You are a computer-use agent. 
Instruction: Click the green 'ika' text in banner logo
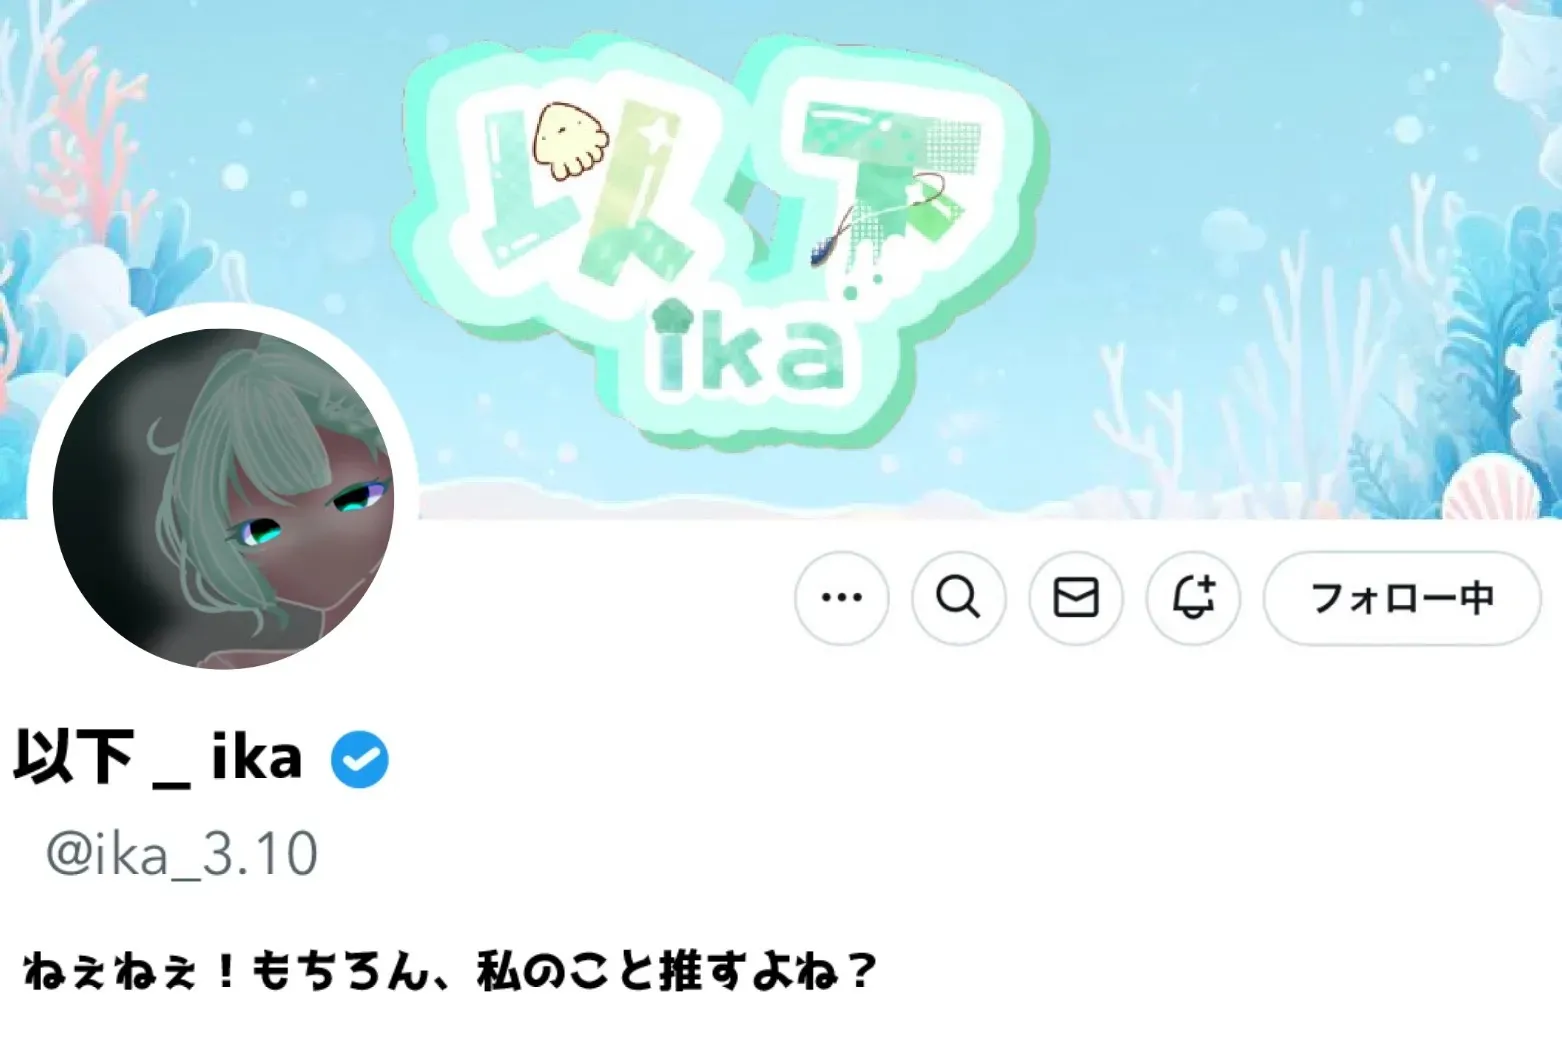pos(746,348)
